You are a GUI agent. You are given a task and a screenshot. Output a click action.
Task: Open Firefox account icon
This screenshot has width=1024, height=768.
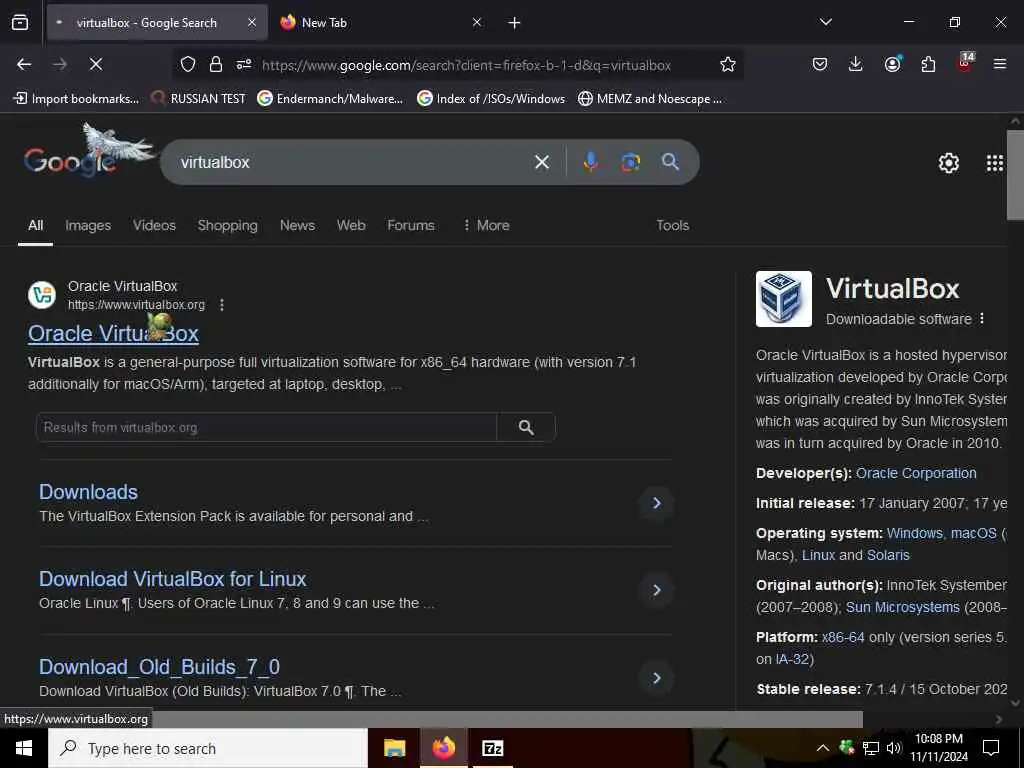point(892,64)
